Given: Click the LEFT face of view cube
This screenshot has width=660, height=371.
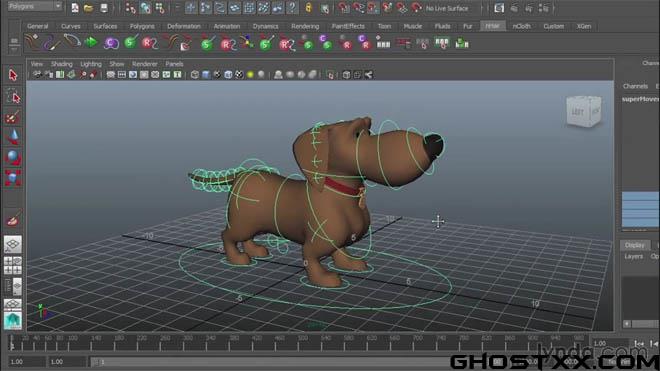Looking at the screenshot, I should [x=578, y=112].
